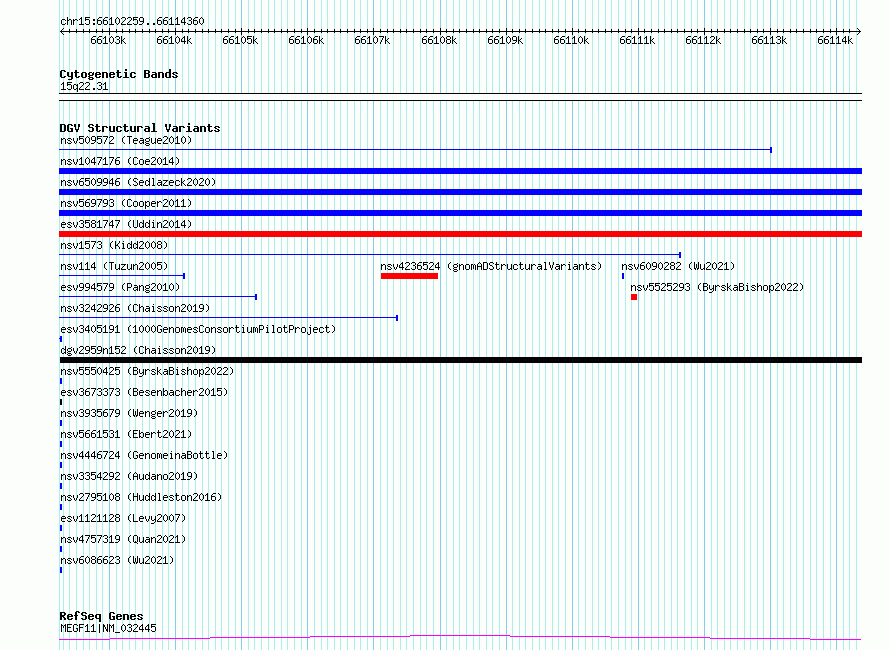Select the 15q22.31 band label
The image size is (890, 650).
(x=84, y=86)
